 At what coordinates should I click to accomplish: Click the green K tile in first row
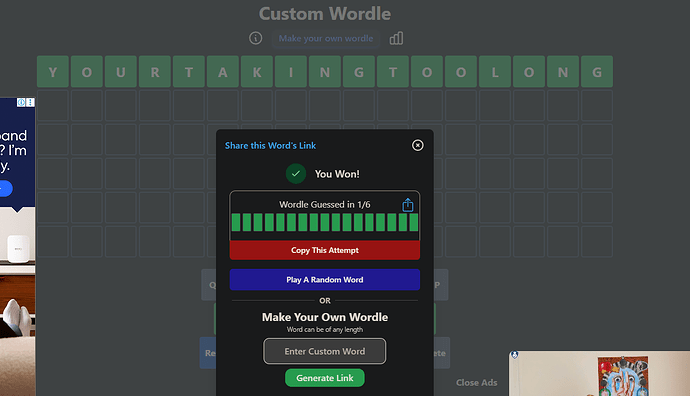coord(257,72)
